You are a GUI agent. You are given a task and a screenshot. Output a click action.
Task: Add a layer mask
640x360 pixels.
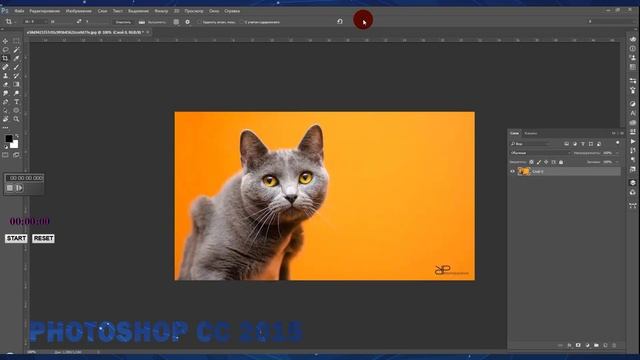578,345
